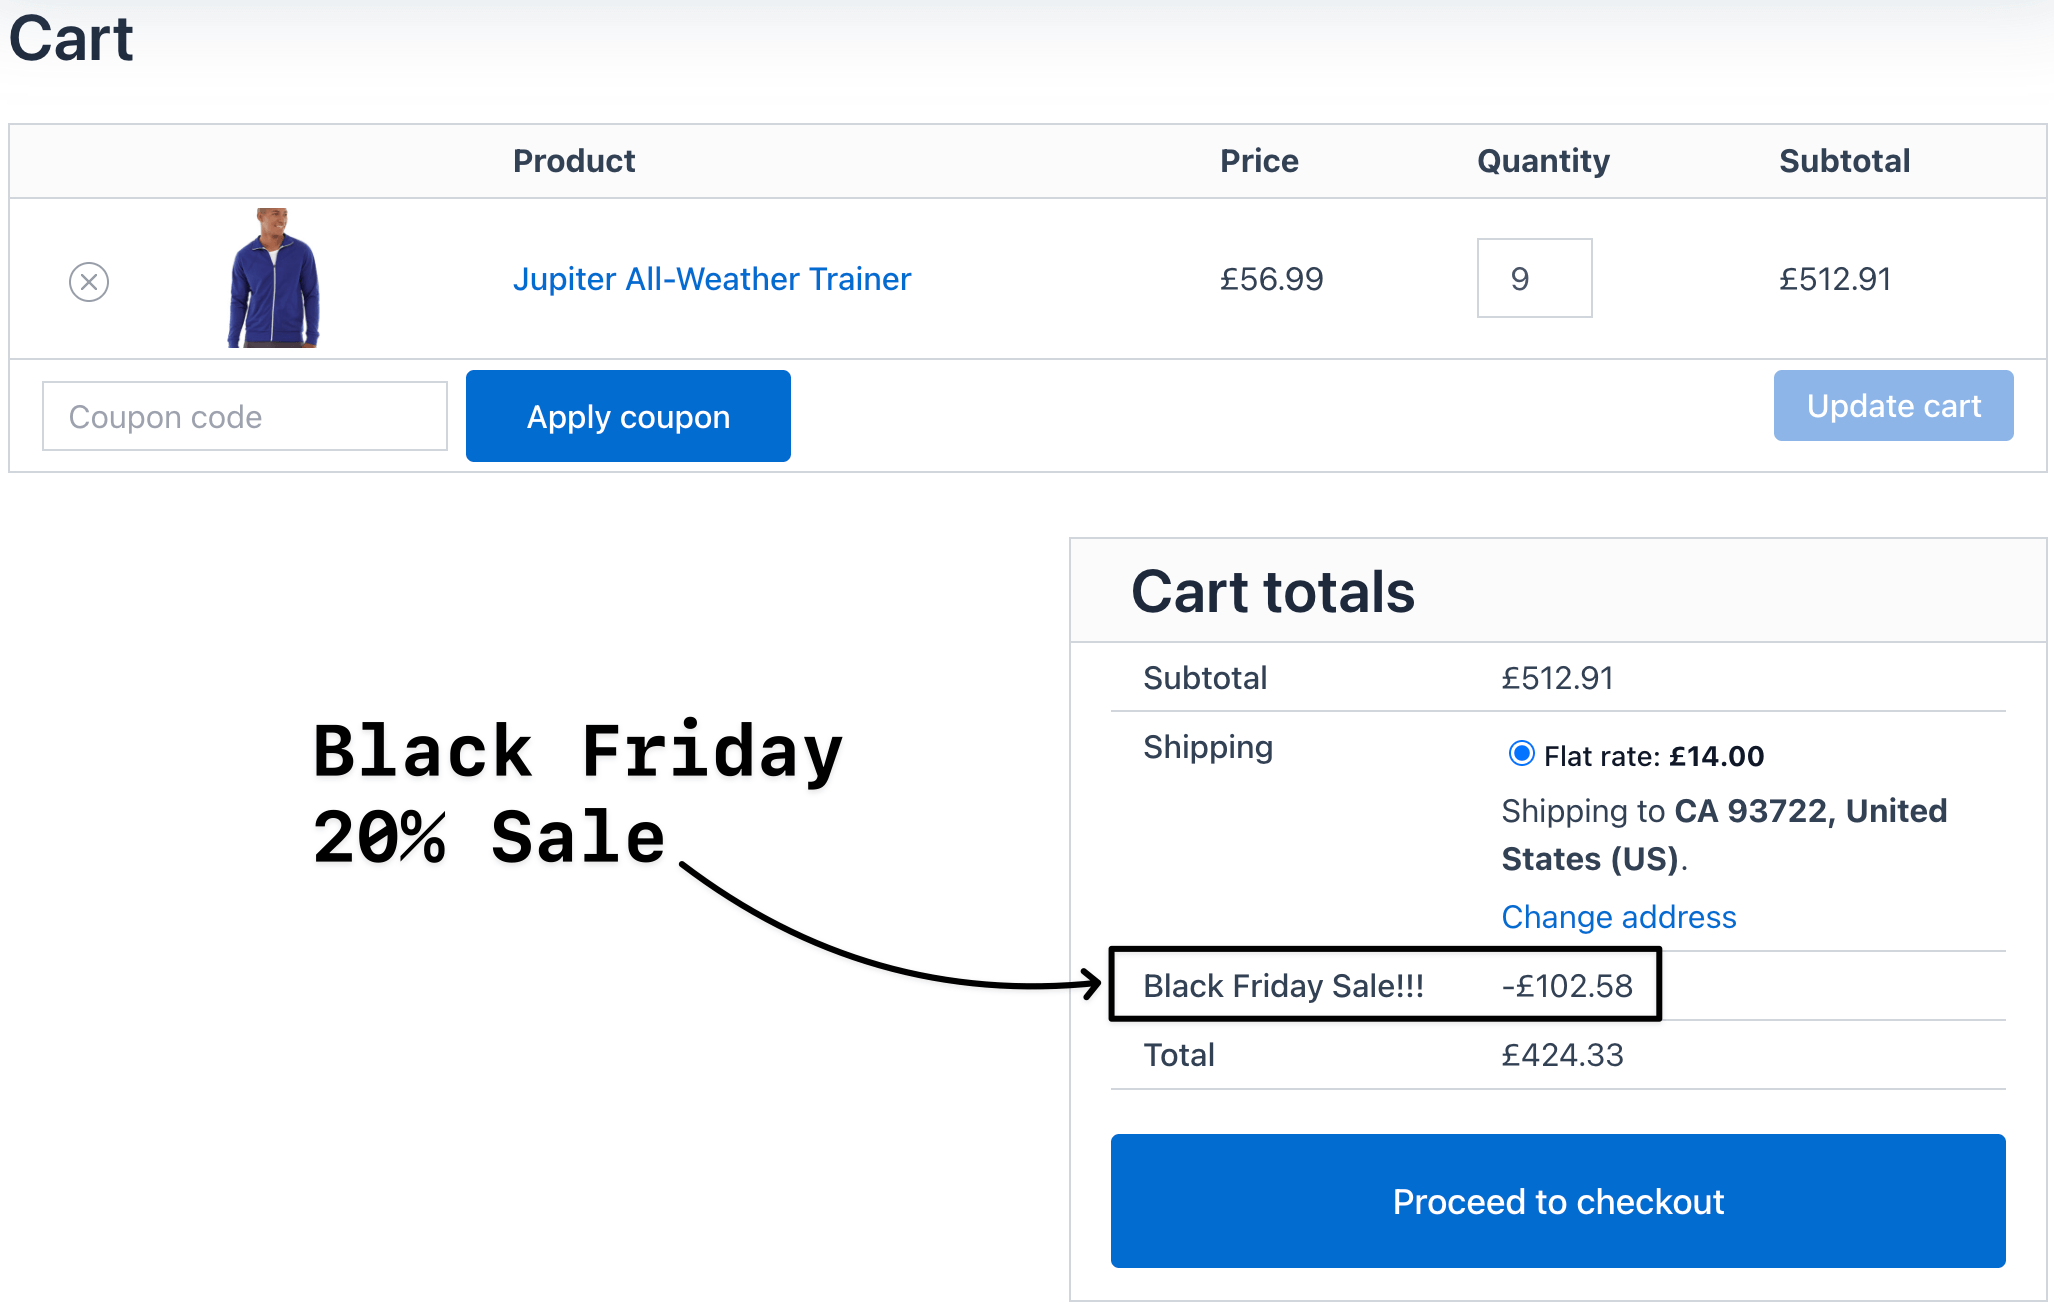Click the Black Friday Sale!!! discount label
2054x1308 pixels.
[x=1283, y=986]
